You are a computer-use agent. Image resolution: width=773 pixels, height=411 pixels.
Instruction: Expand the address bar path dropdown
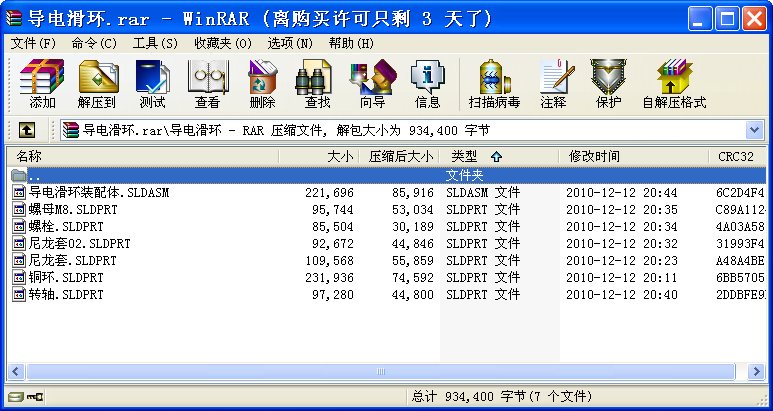[754, 130]
